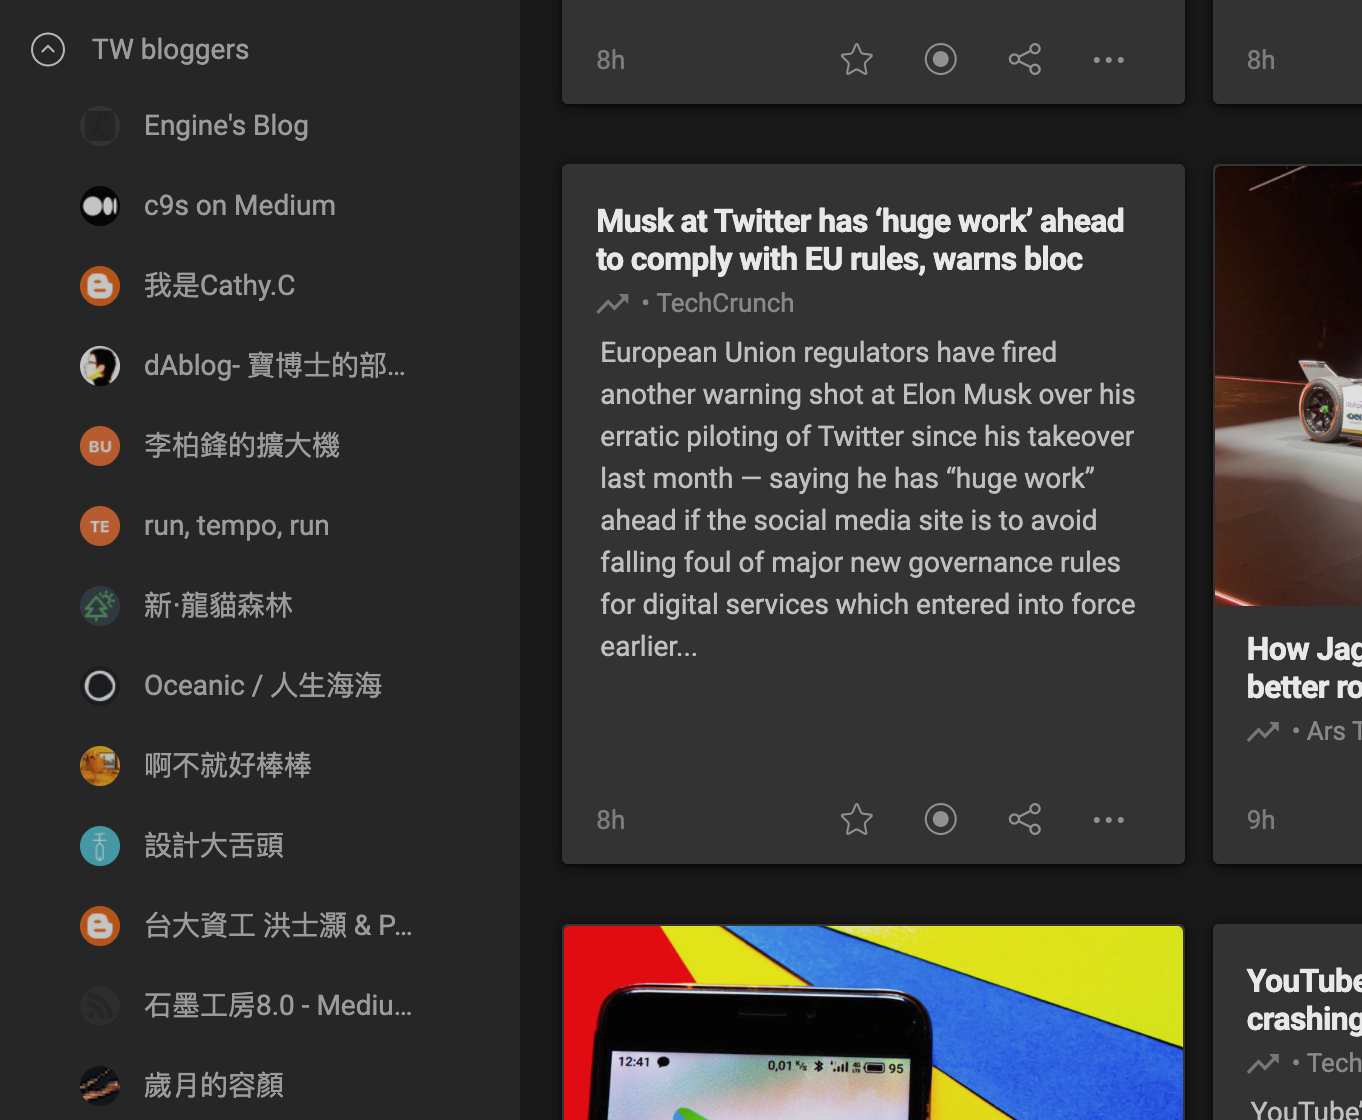Click the trending icon next to TechCrunch

613,303
